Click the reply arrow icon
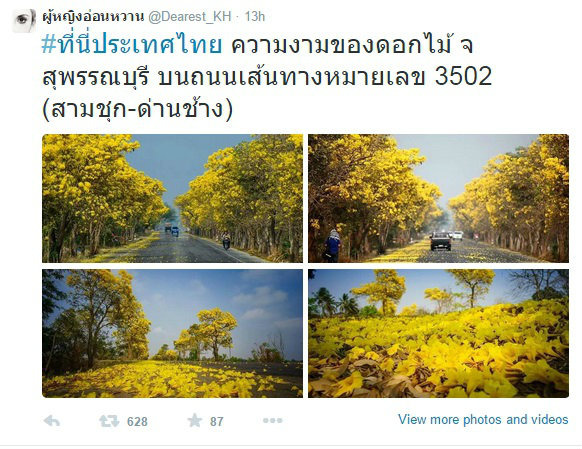The height and width of the screenshot is (449, 582). pos(52,421)
